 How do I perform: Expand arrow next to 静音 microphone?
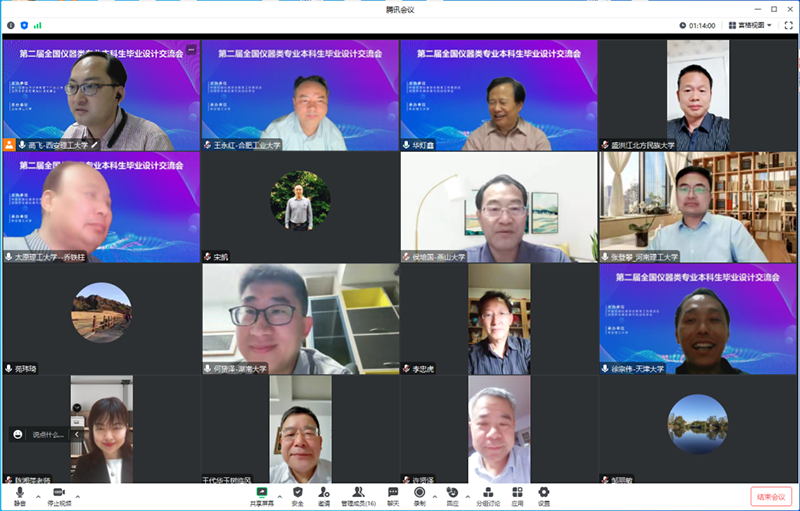pyautogui.click(x=38, y=494)
